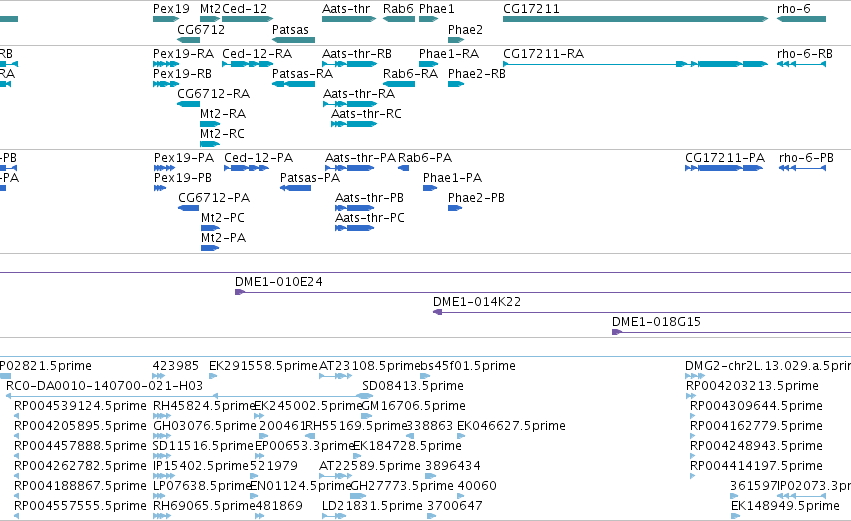Viewport: 851px width, 521px height.
Task: Select the Ced-12-RA transcript
Action: point(247,64)
